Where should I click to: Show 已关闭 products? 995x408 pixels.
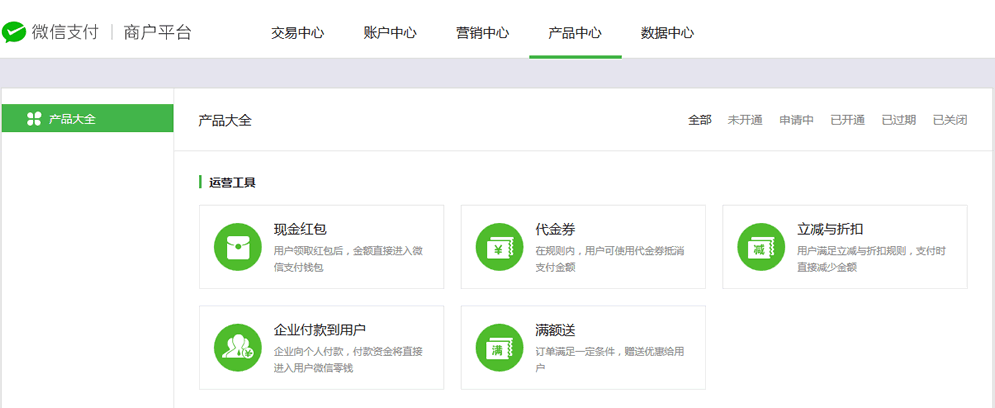pyautogui.click(x=949, y=120)
